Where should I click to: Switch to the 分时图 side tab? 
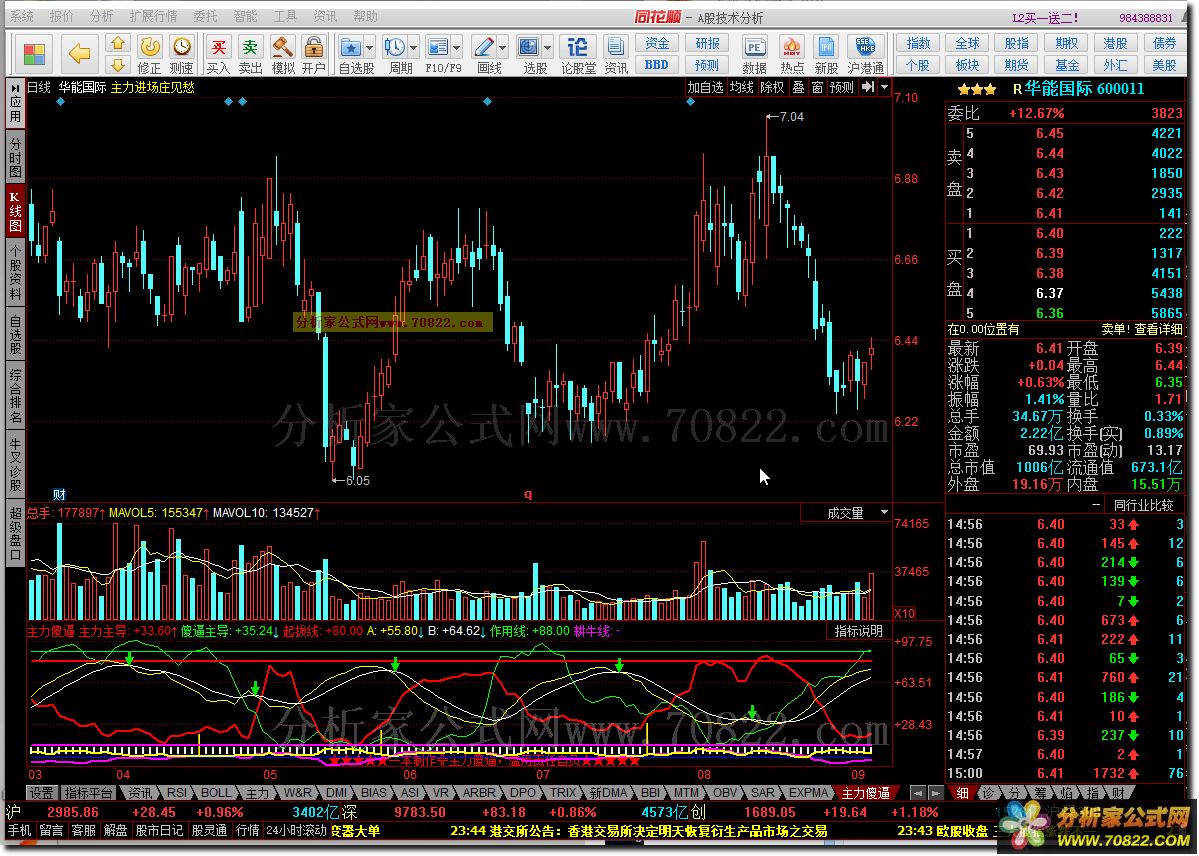coord(15,157)
